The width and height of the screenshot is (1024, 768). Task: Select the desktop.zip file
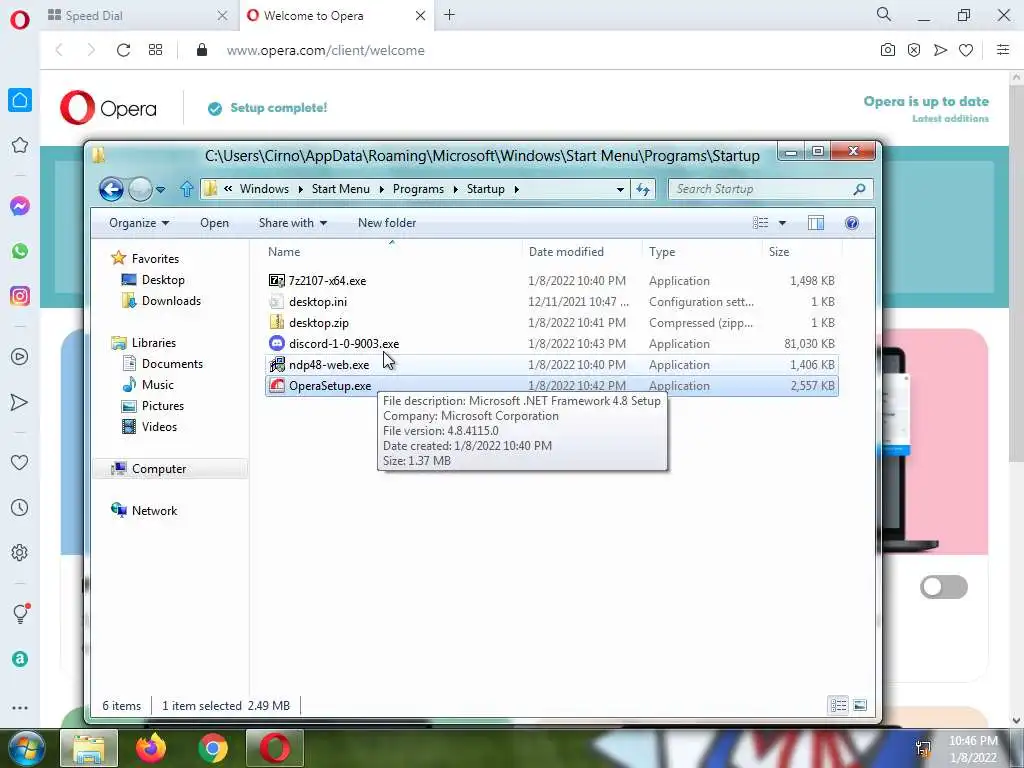(x=552, y=323)
